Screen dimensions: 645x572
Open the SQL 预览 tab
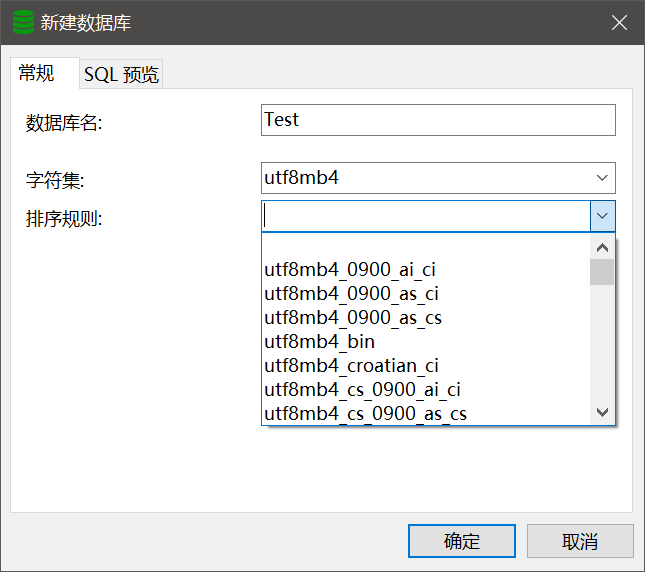(121, 74)
